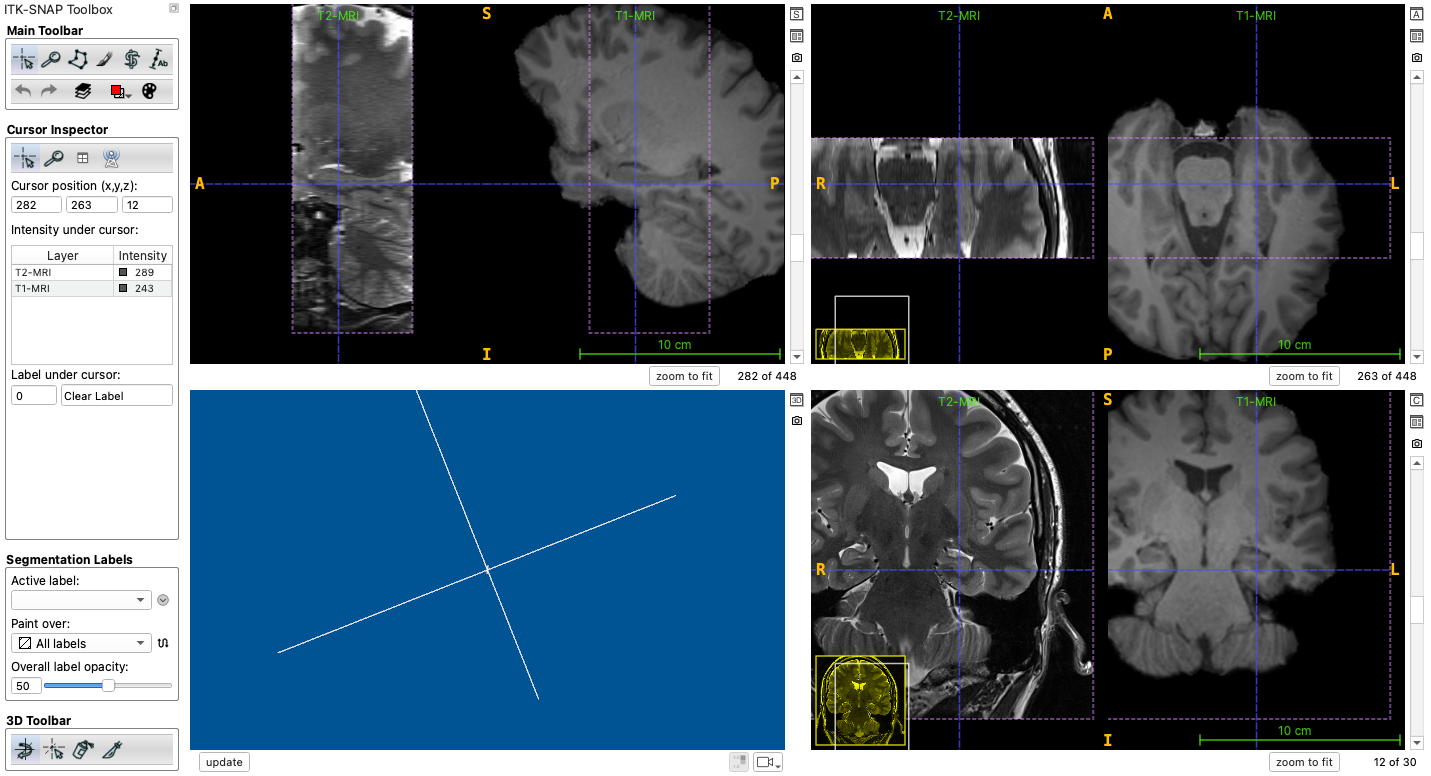Select the Snake active contour tool
Viewport: 1431px width, 776px height.
click(132, 60)
